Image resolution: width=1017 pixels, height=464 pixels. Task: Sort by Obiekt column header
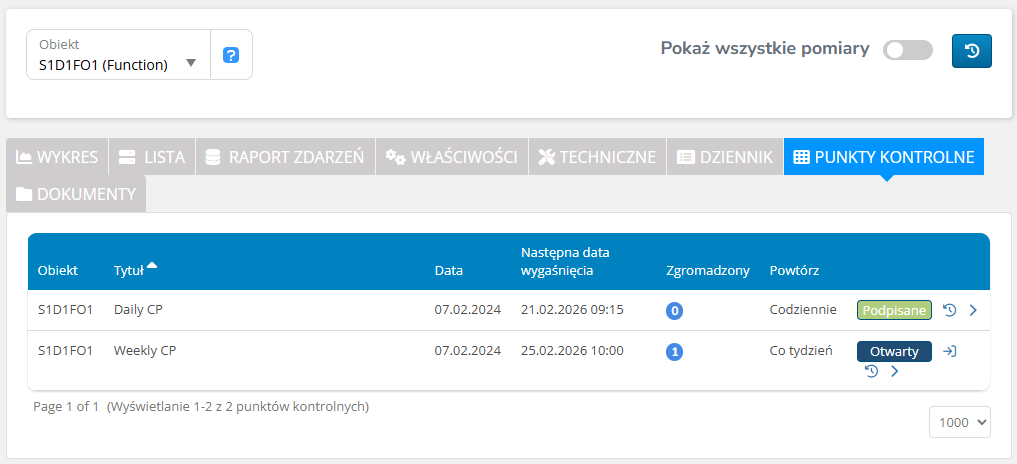[x=58, y=271]
